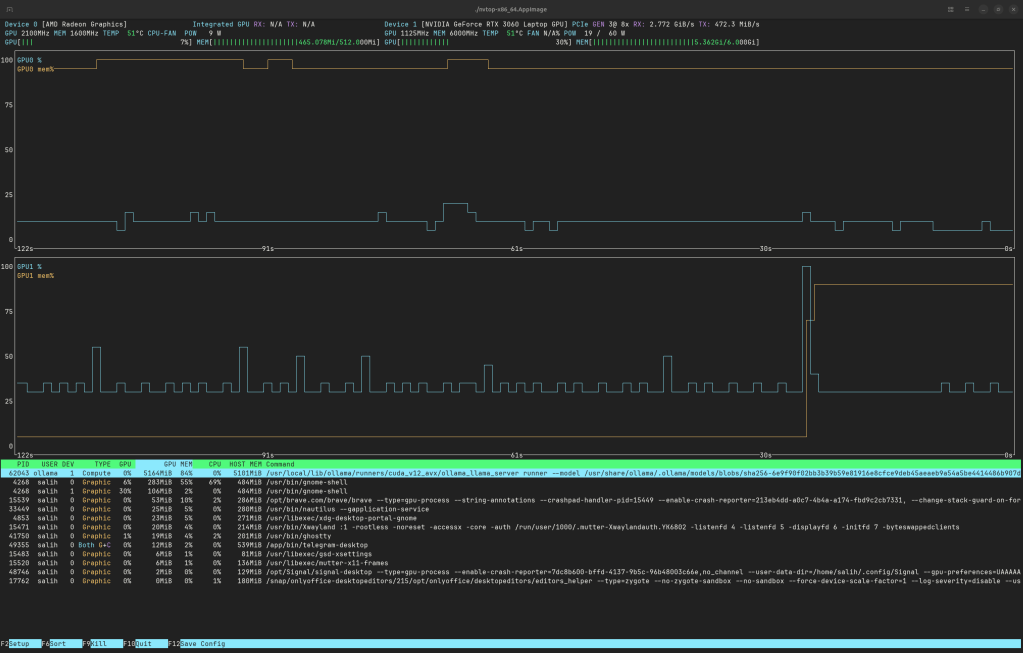
Task: Sort by the PID column header
Action: (22, 464)
